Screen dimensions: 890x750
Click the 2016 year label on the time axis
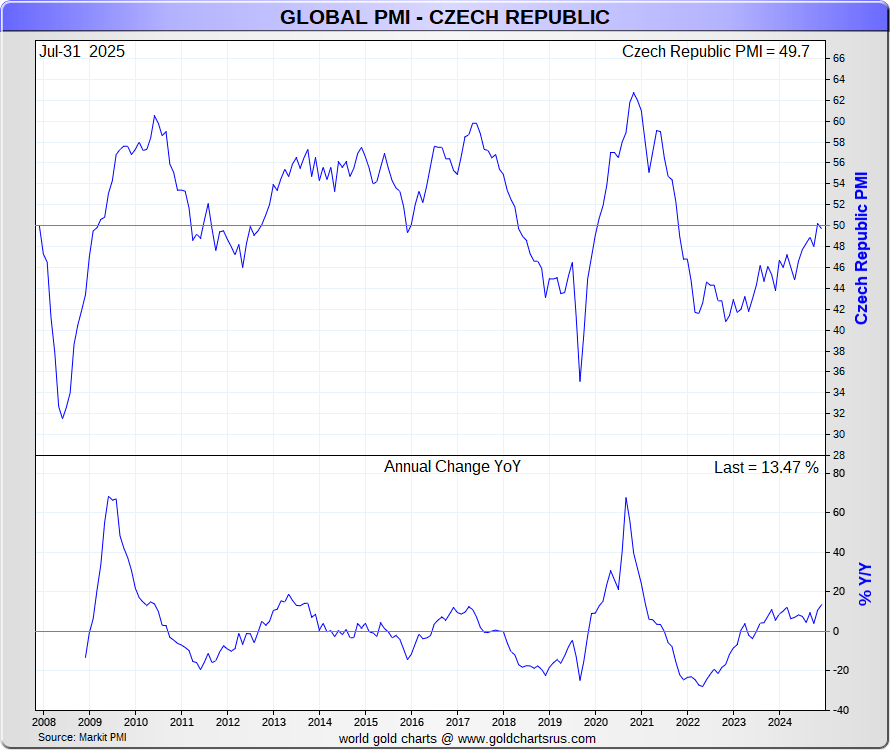[412, 722]
